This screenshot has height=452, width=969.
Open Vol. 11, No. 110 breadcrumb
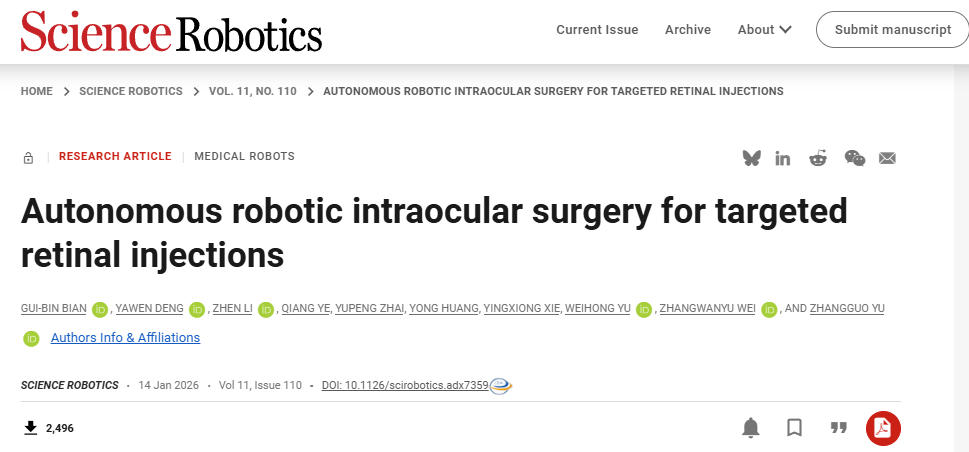click(253, 91)
